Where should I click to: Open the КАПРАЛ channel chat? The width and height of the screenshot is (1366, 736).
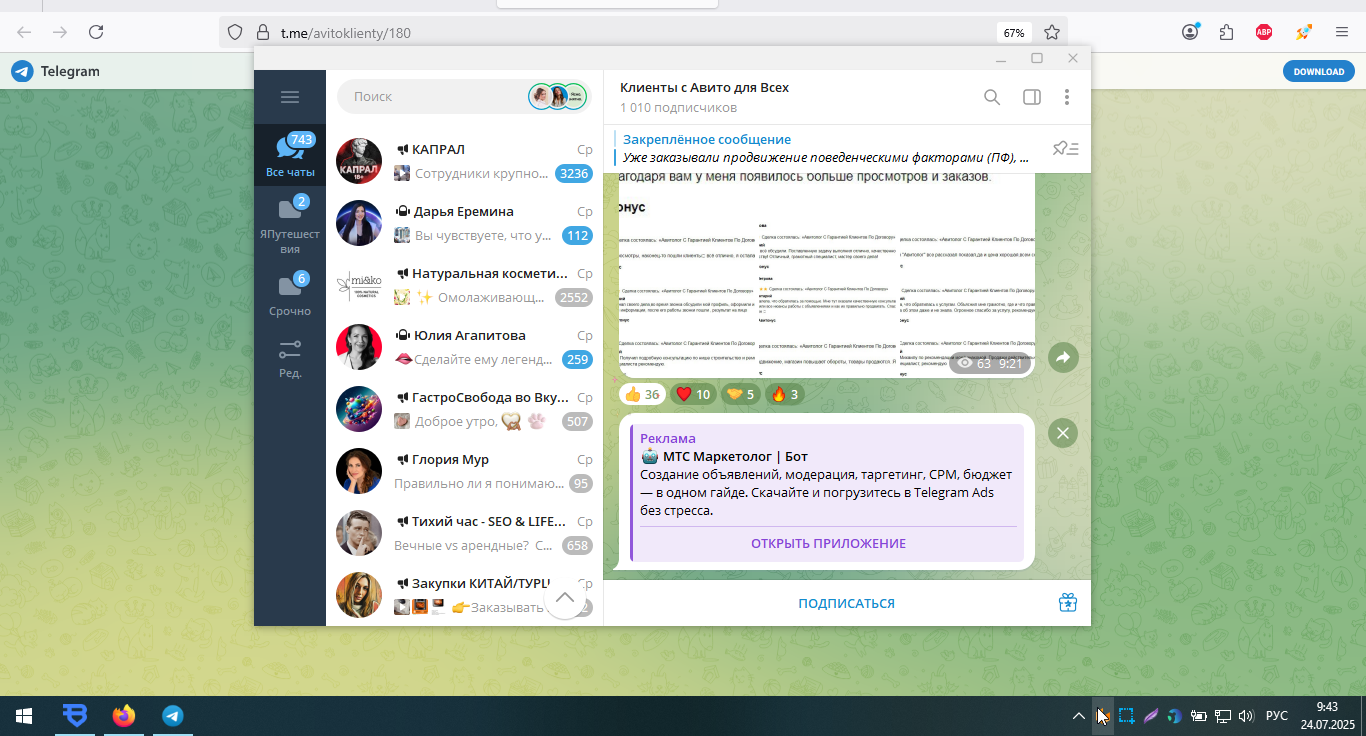465,161
